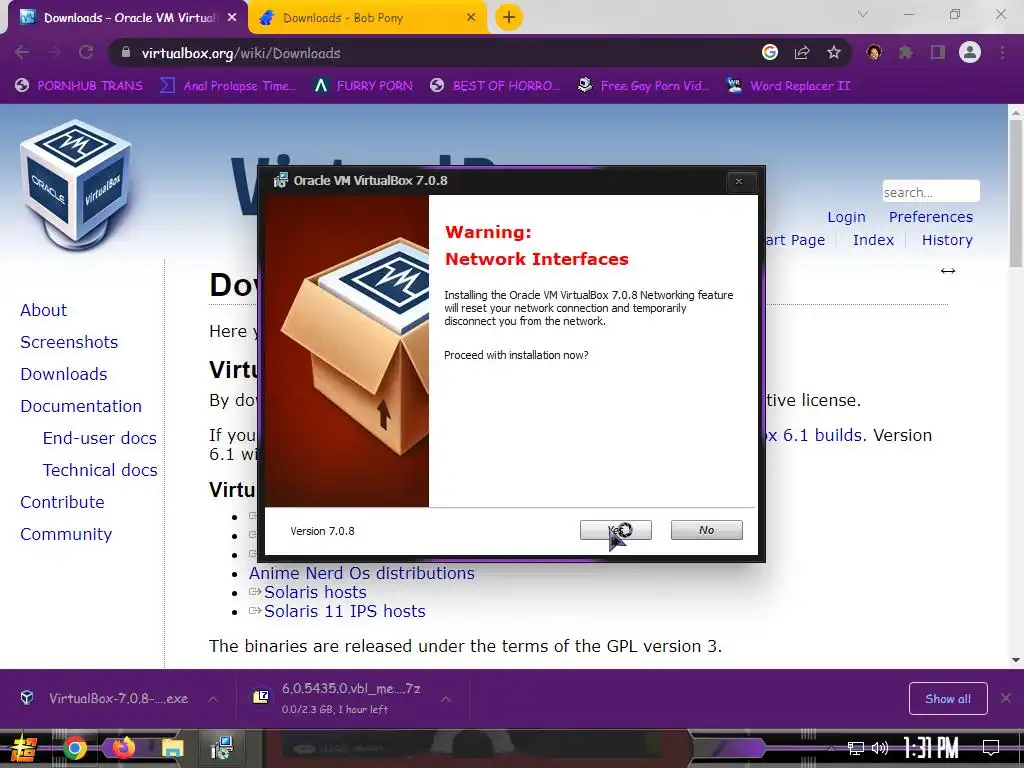Screen dimensions: 1024x768
Task: Open File Explorer from the taskbar
Action: (172, 748)
